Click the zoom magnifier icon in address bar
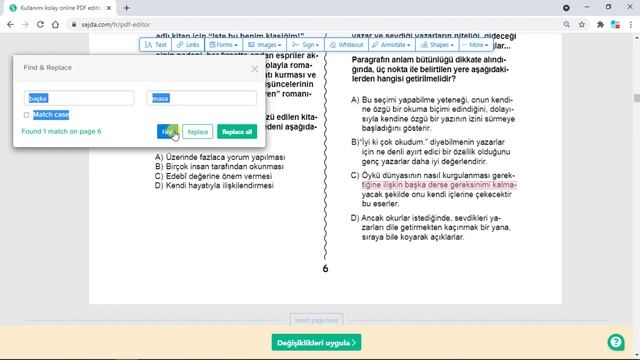The height and width of the screenshot is (360, 640). [567, 24]
